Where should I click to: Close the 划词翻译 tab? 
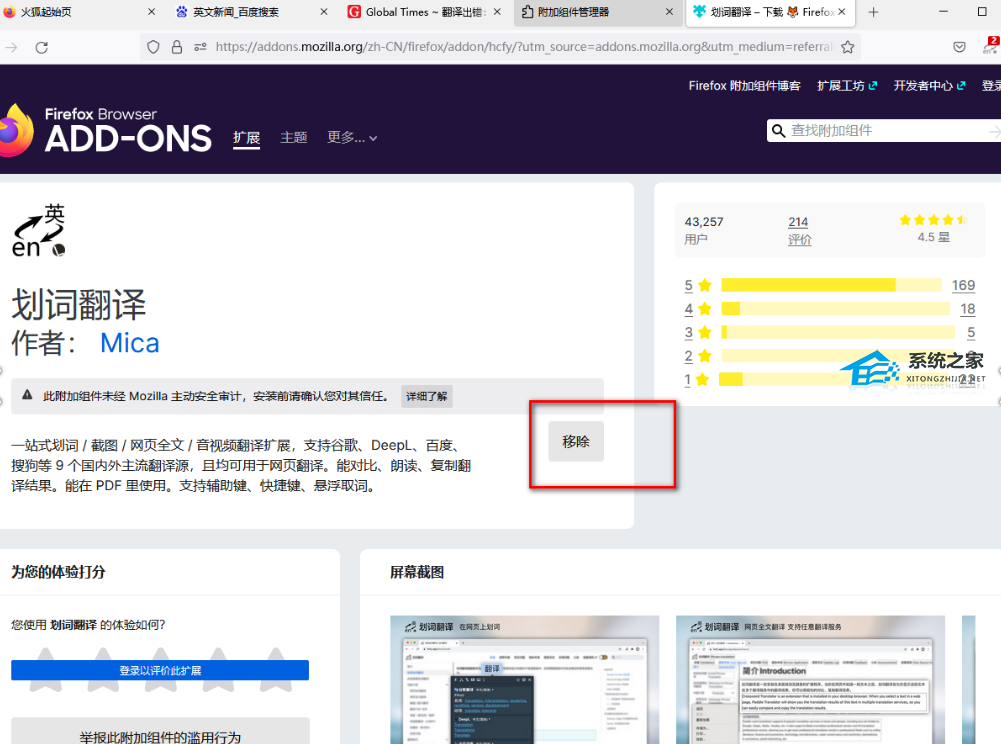(841, 11)
